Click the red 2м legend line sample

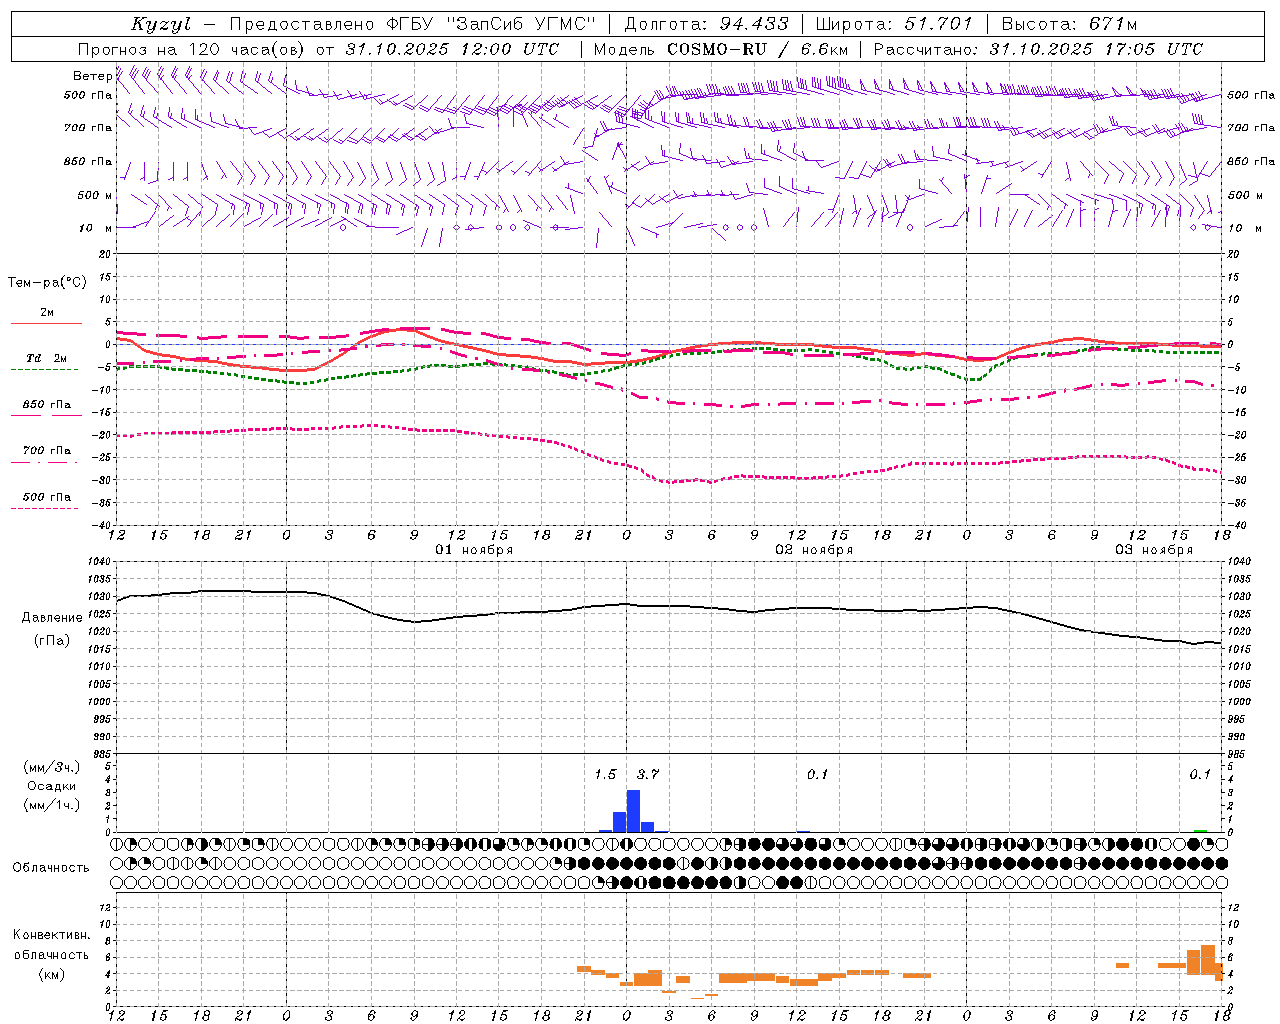46,324
